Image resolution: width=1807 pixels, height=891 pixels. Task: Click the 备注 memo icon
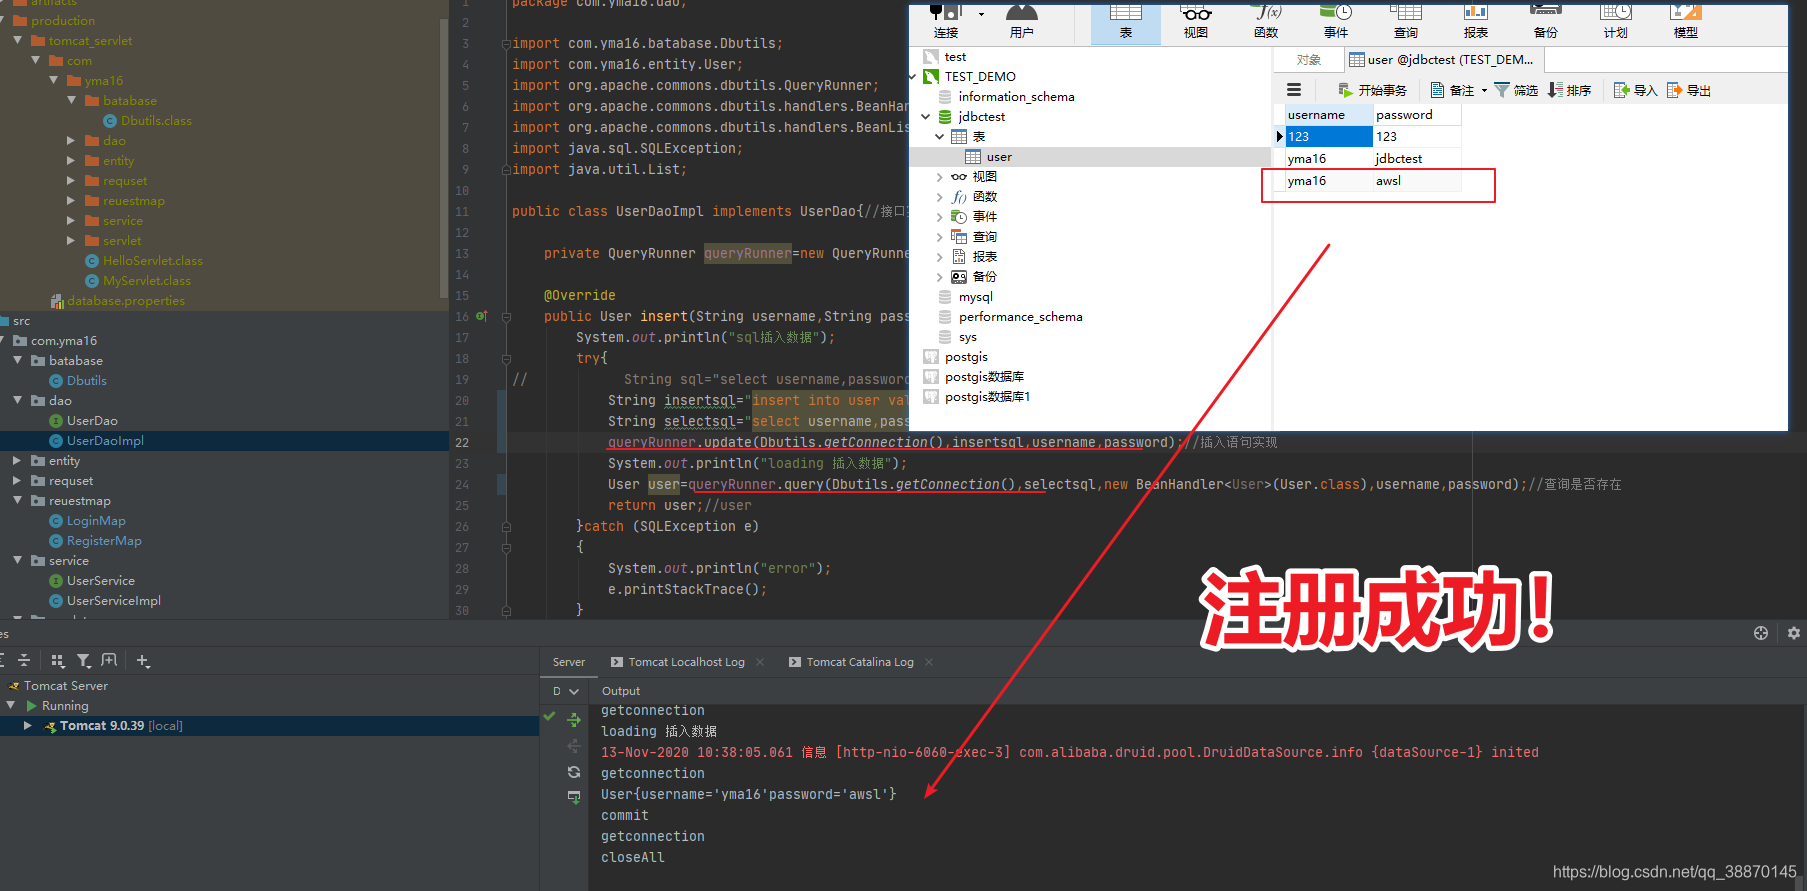pos(1452,90)
